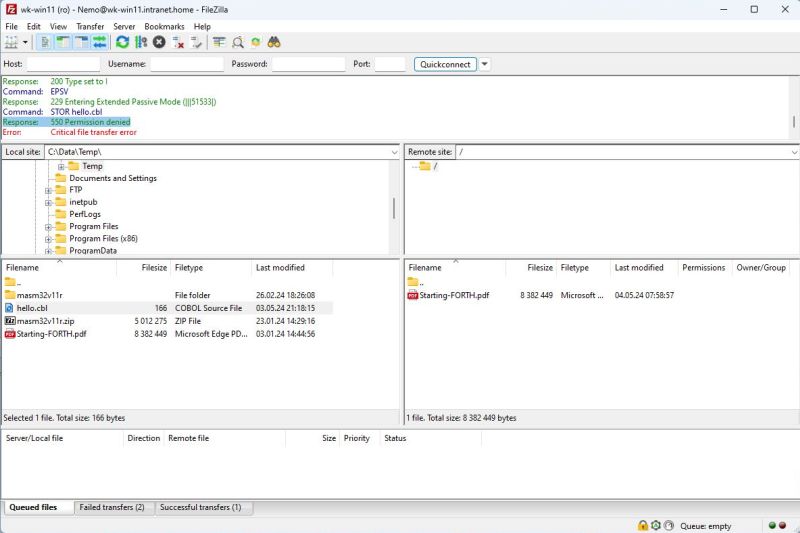Toggle local directory tree display
800x533 pixels.
pos(63,42)
